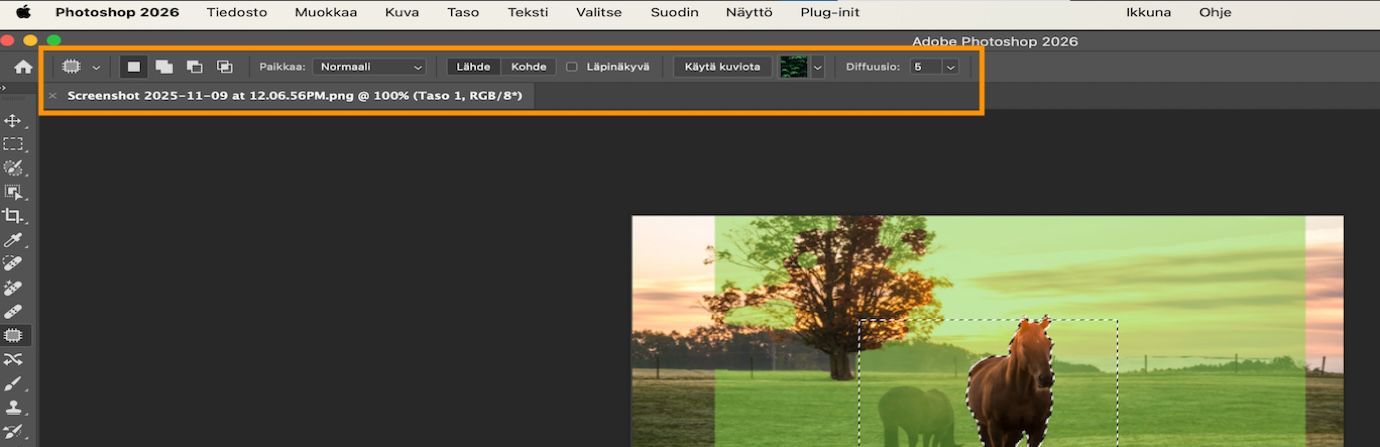The height and width of the screenshot is (447, 1380).
Task: Choose Add to selection mode icon
Action: pos(164,67)
